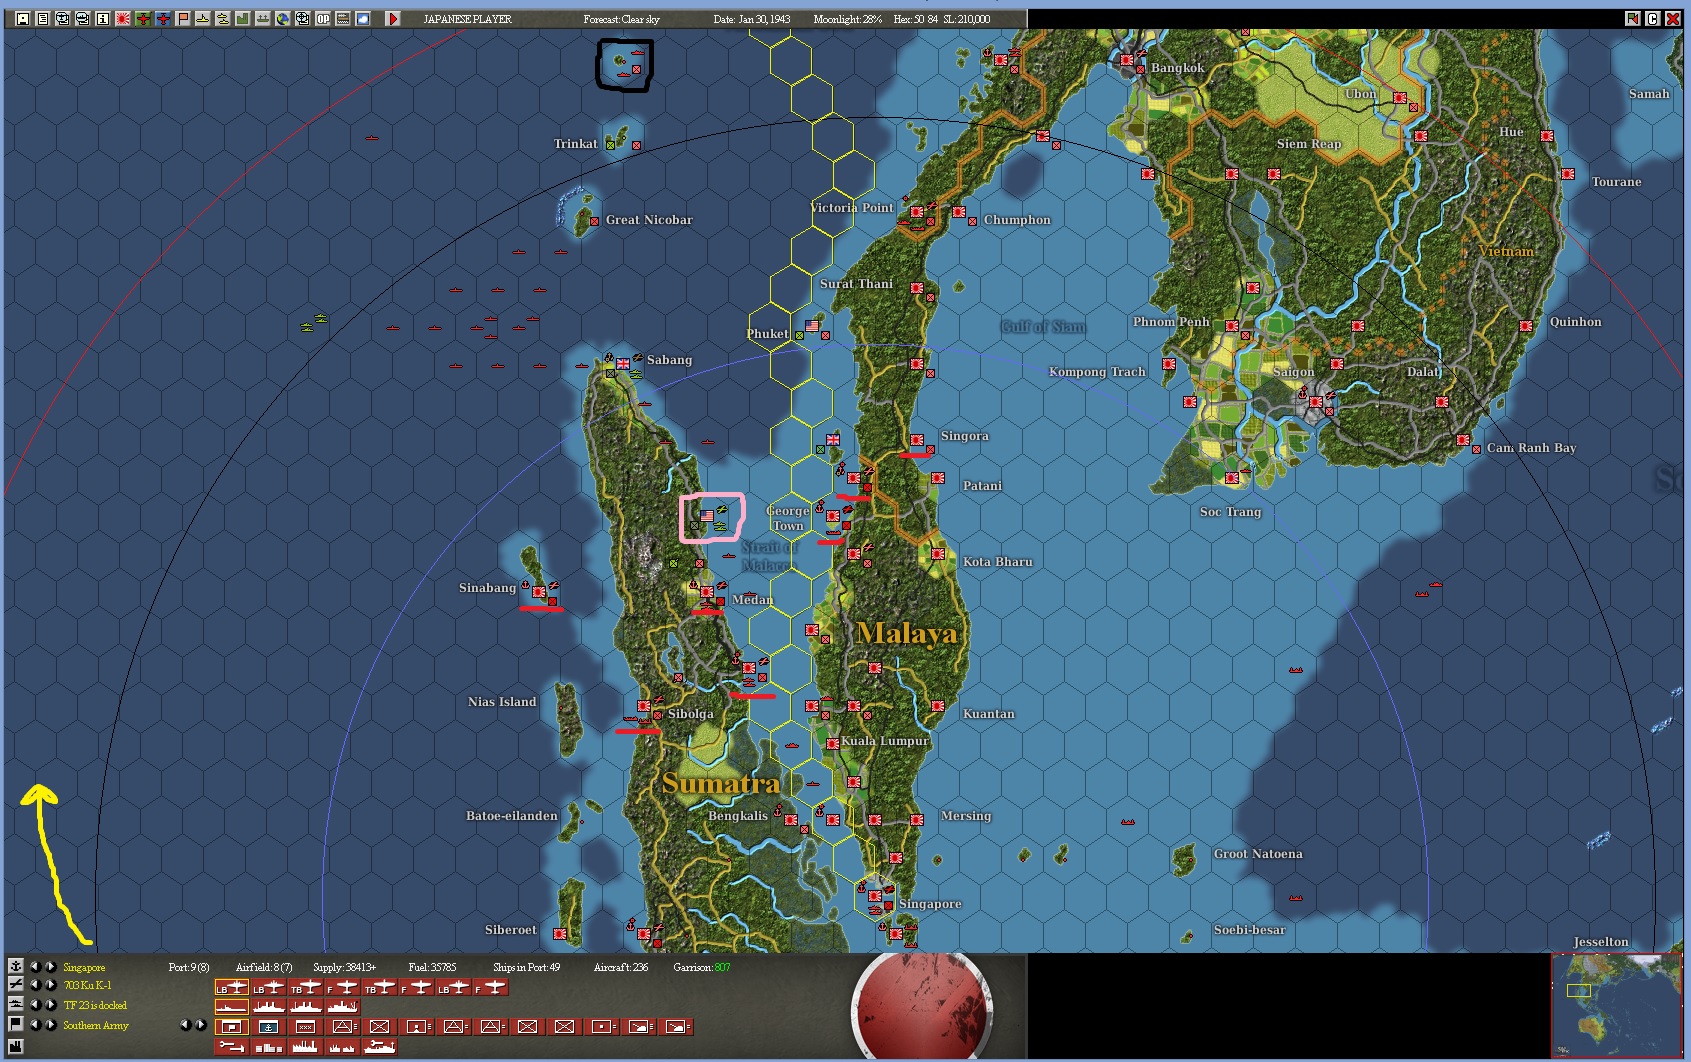The height and width of the screenshot is (1062, 1691).
Task: Click the 'Date: Jan 30, 1943' text
Action: coord(752,19)
